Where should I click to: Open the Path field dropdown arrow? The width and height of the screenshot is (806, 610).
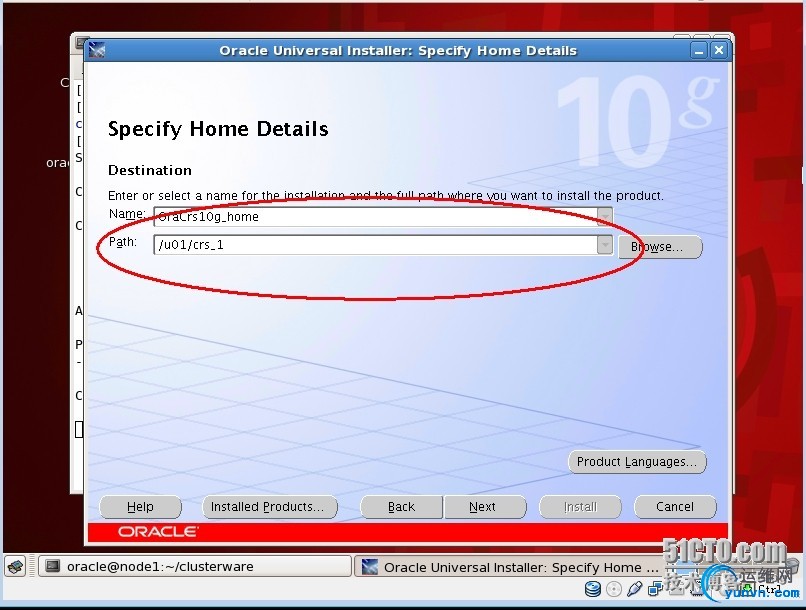pos(605,245)
